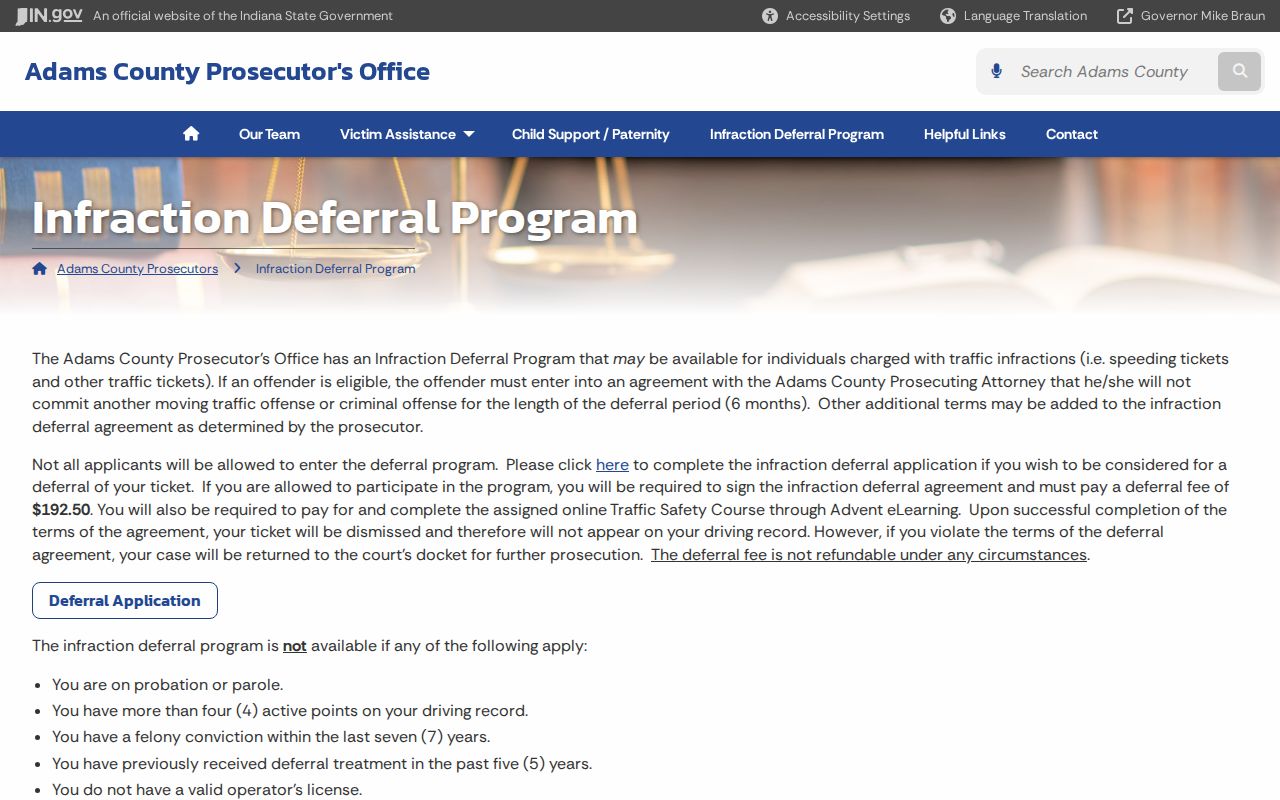Click 'You are on probation or parole.' item
This screenshot has height=800, width=1280.
click(168, 685)
